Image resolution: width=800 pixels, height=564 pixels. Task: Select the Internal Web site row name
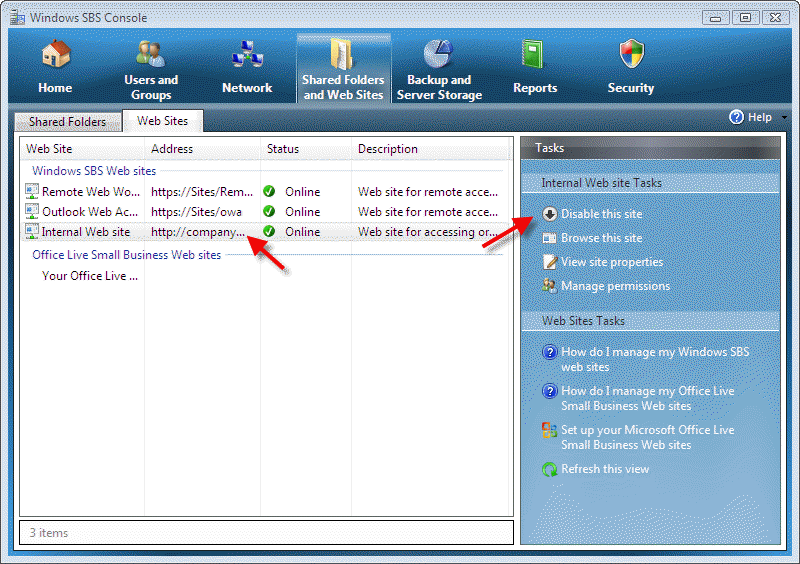86,232
